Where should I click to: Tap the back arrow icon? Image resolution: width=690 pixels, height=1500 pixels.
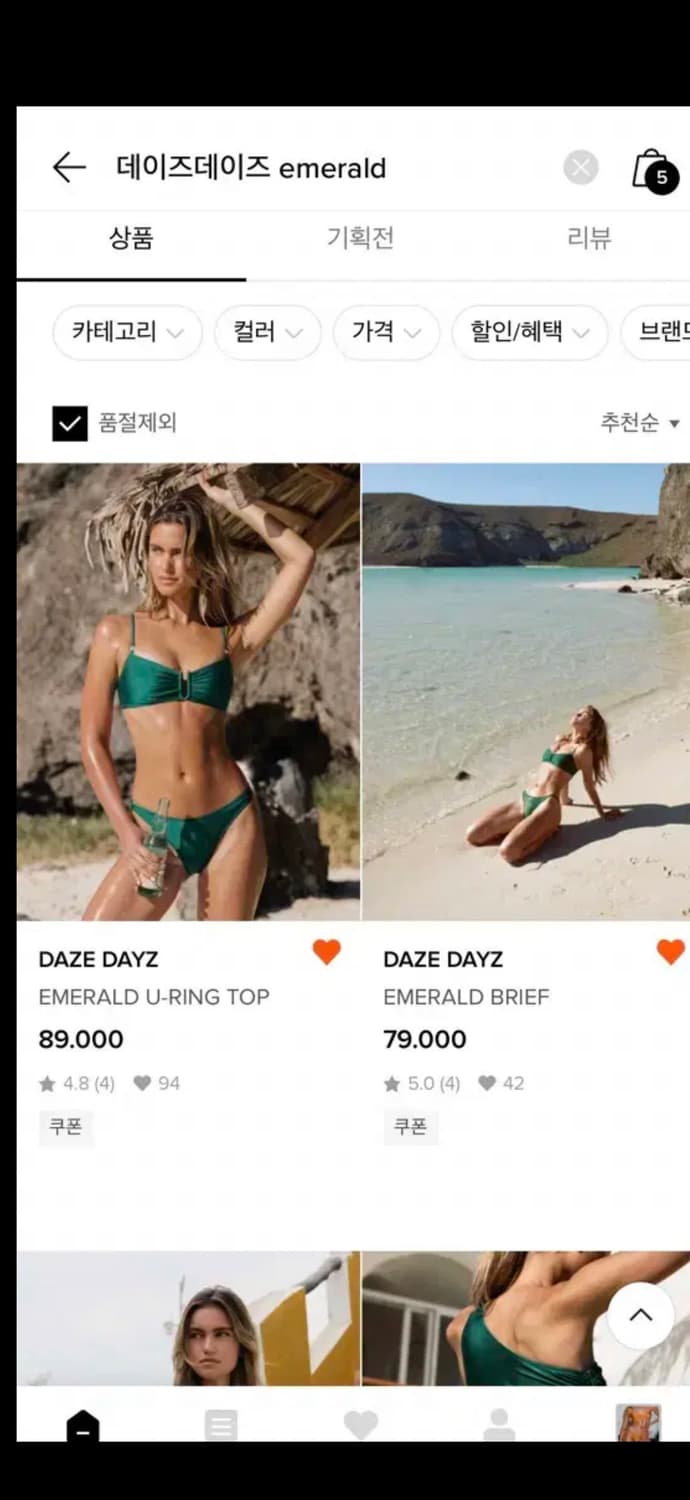coord(69,167)
